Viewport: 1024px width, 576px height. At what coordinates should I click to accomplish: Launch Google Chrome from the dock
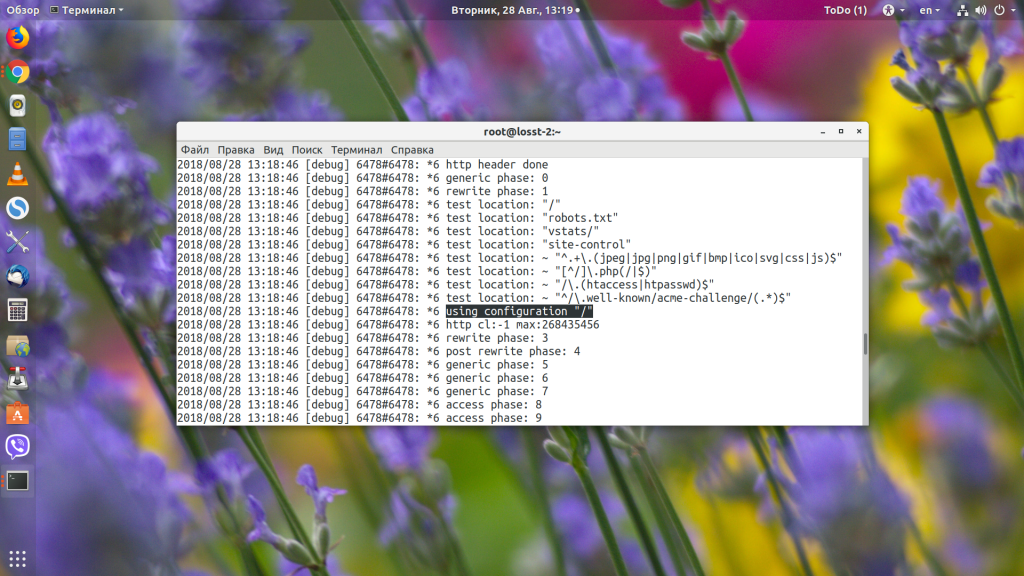[18, 72]
